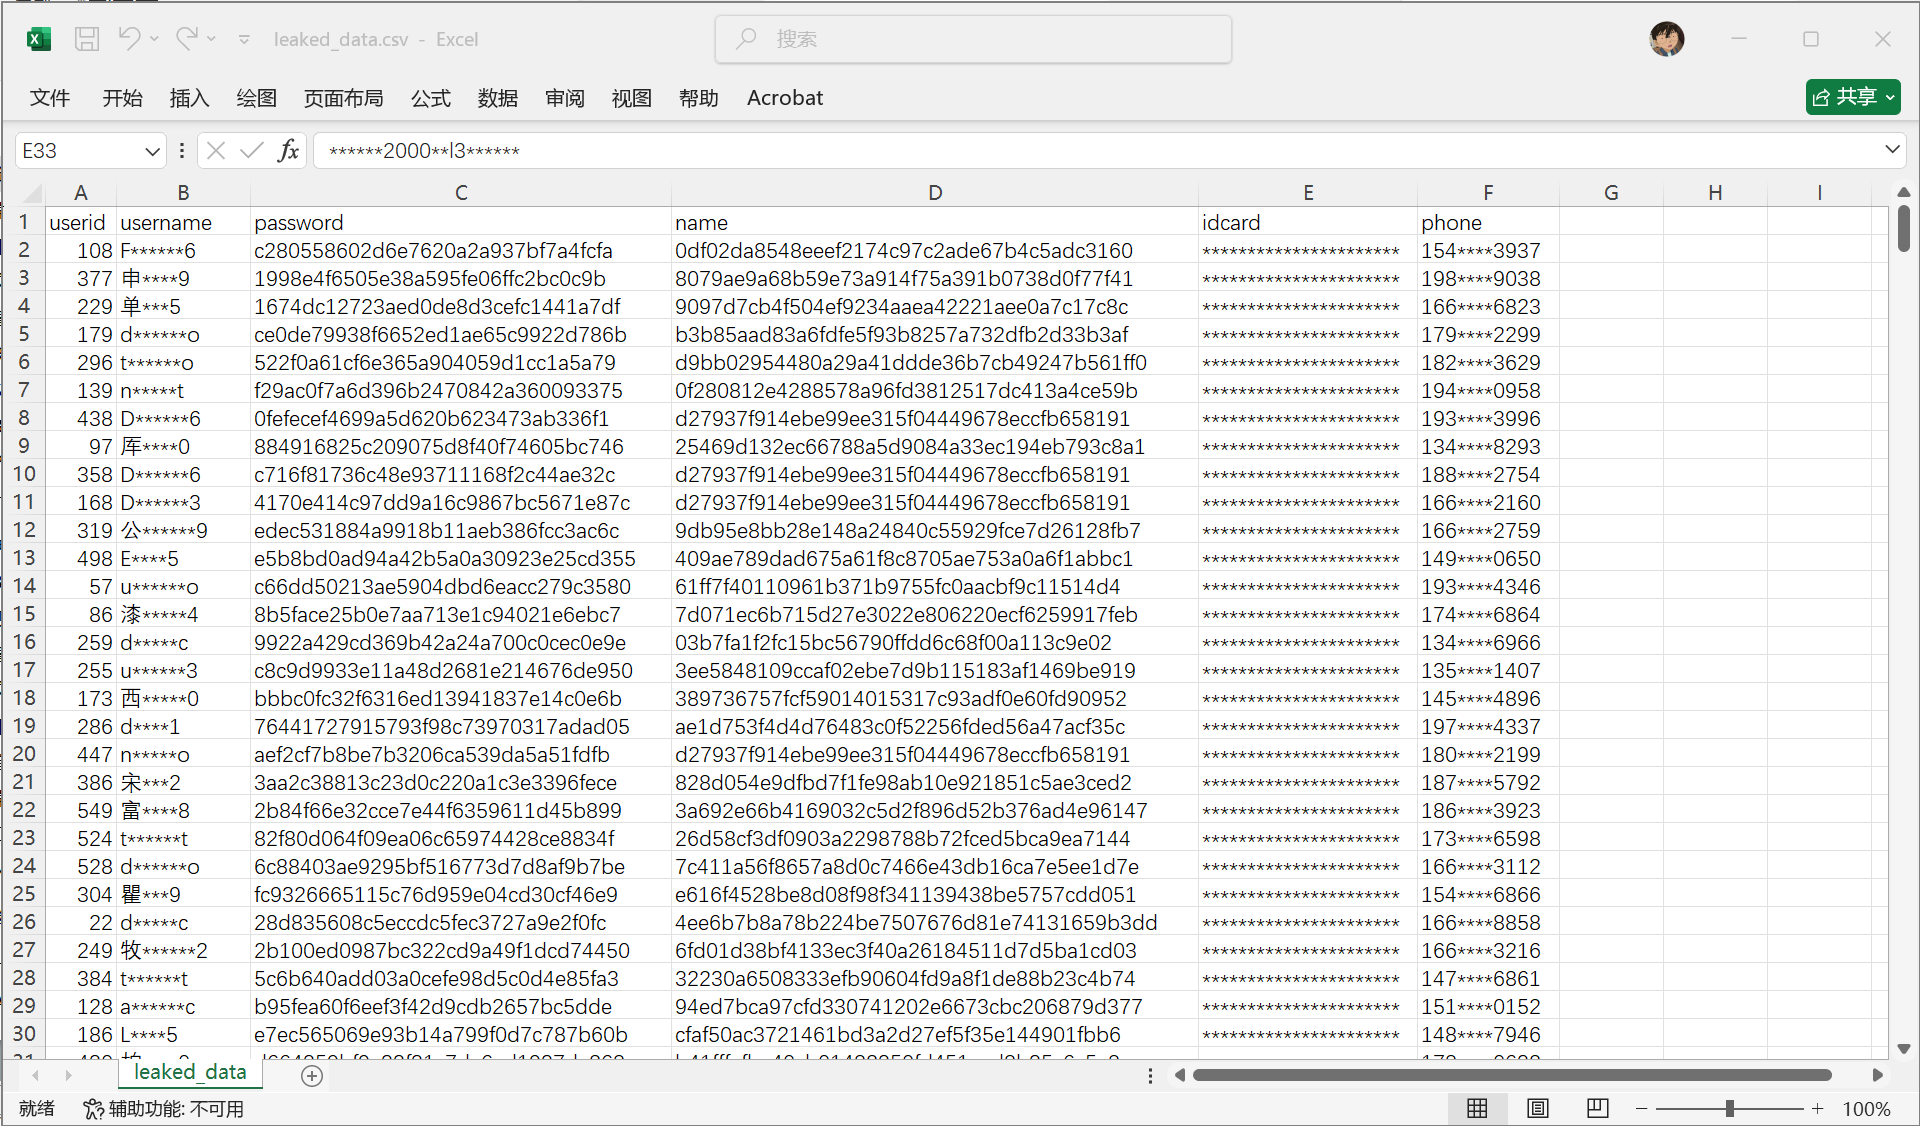Open the 审阅 ribbon tab
The width and height of the screenshot is (1920, 1126).
[x=564, y=97]
